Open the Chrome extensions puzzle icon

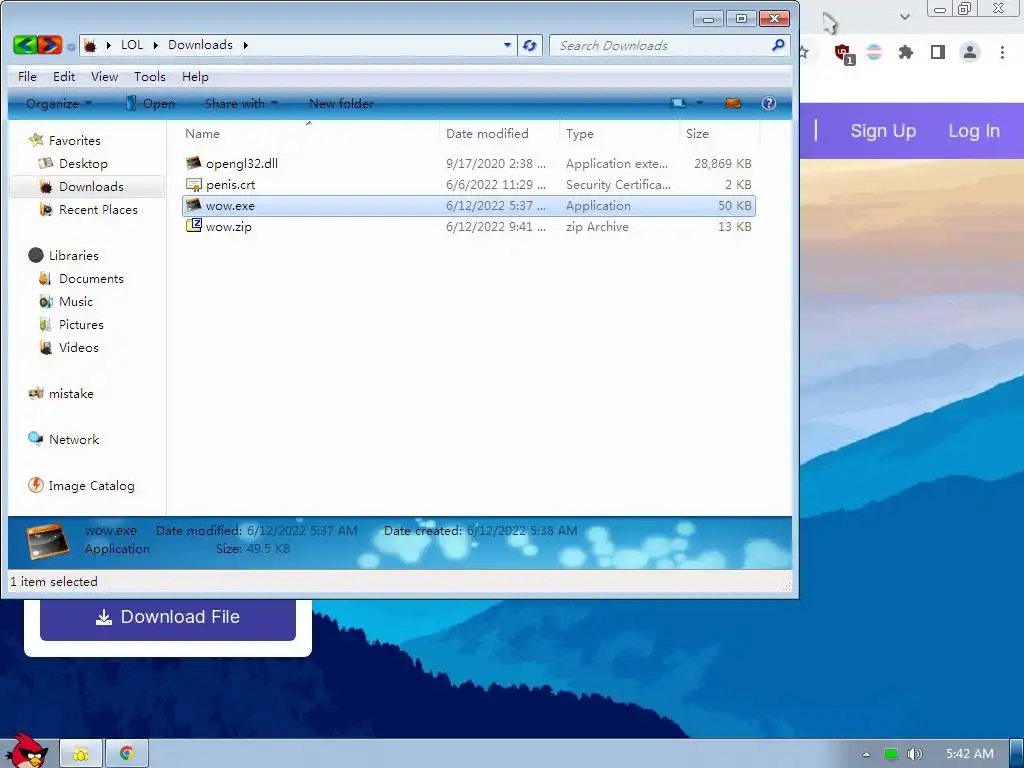pos(905,52)
